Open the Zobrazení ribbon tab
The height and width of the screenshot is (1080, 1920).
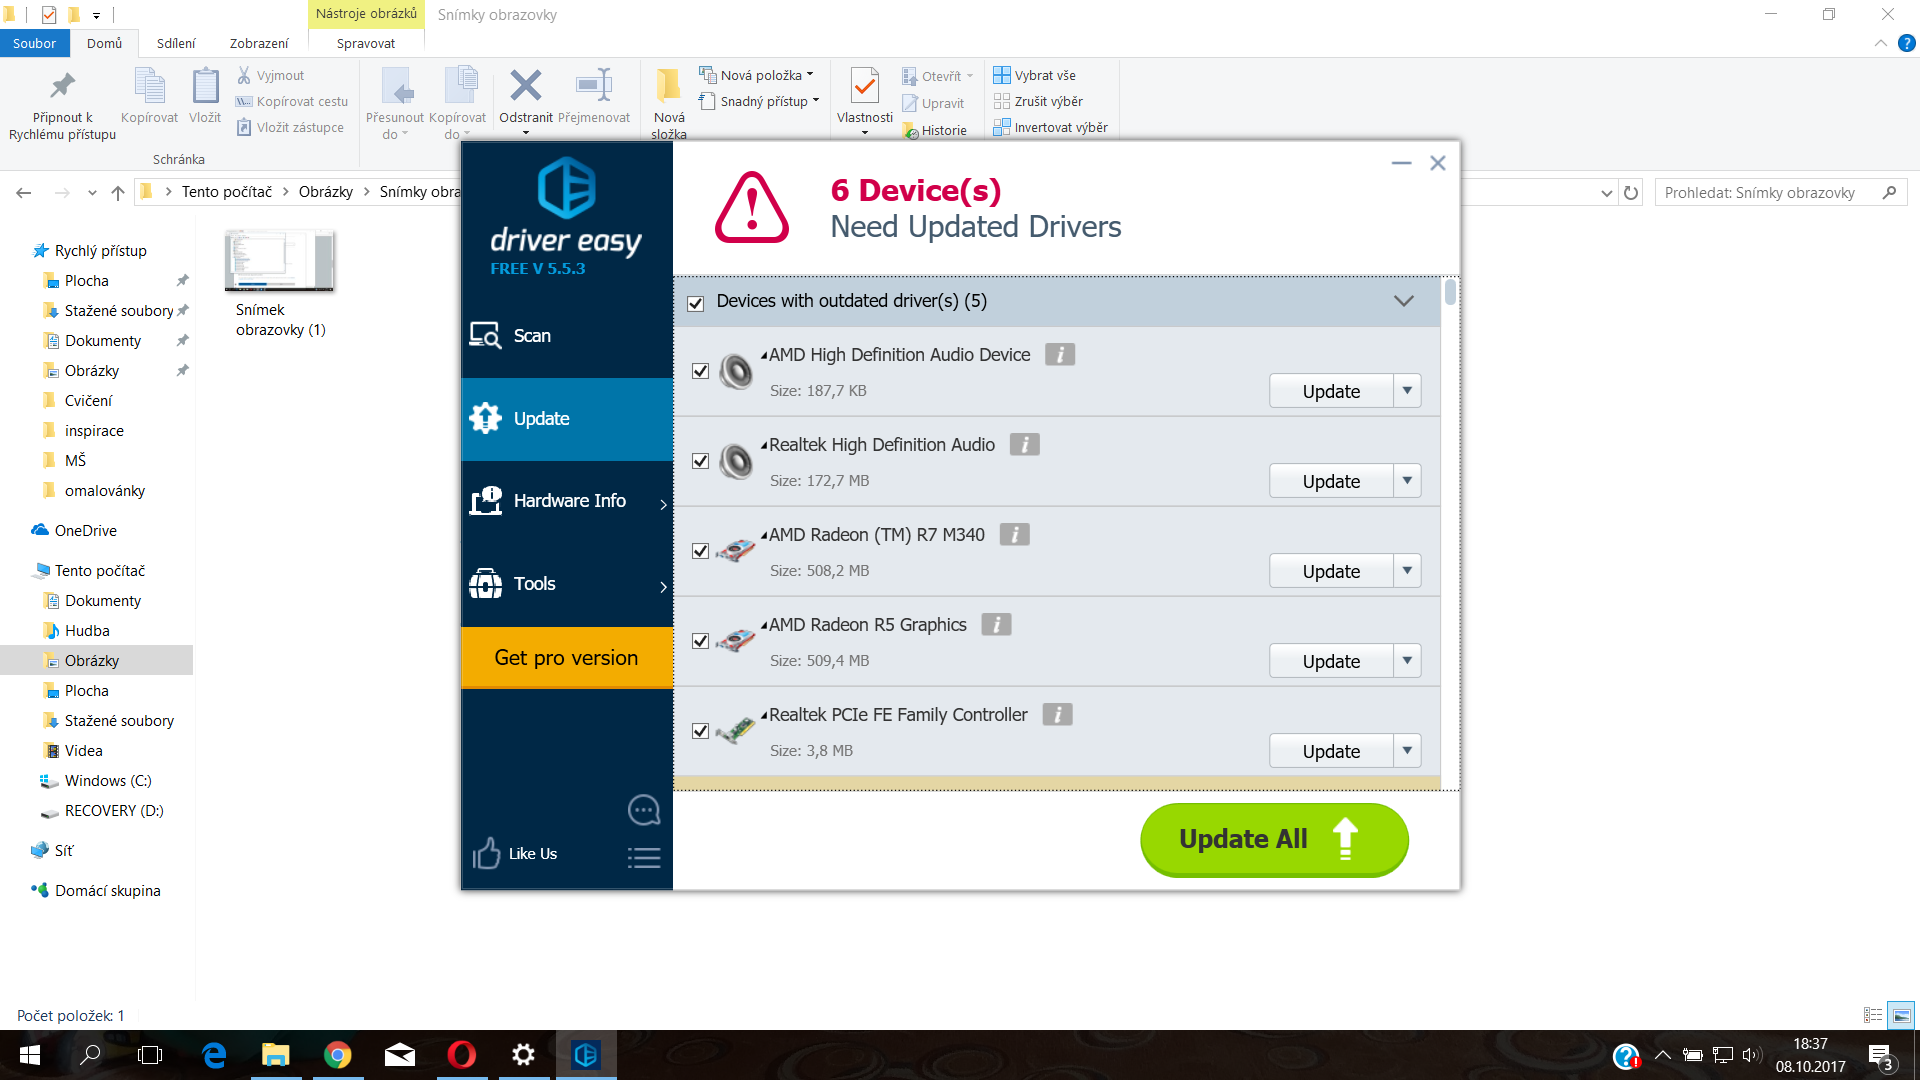[259, 43]
